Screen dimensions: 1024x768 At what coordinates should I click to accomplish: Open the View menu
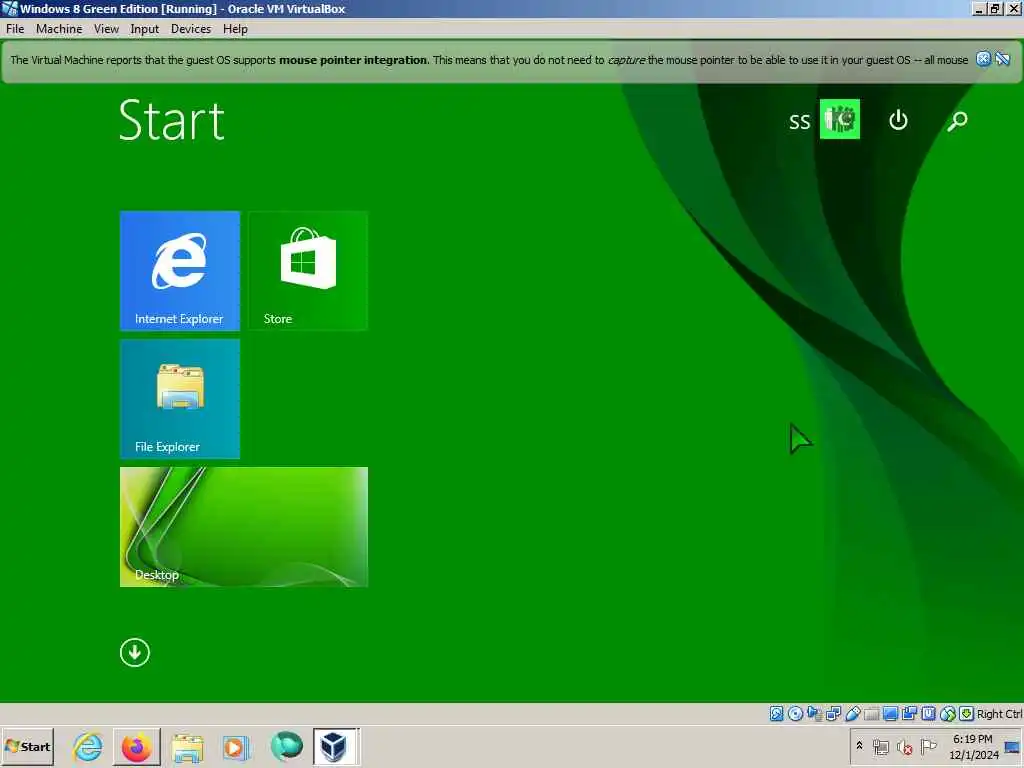106,29
